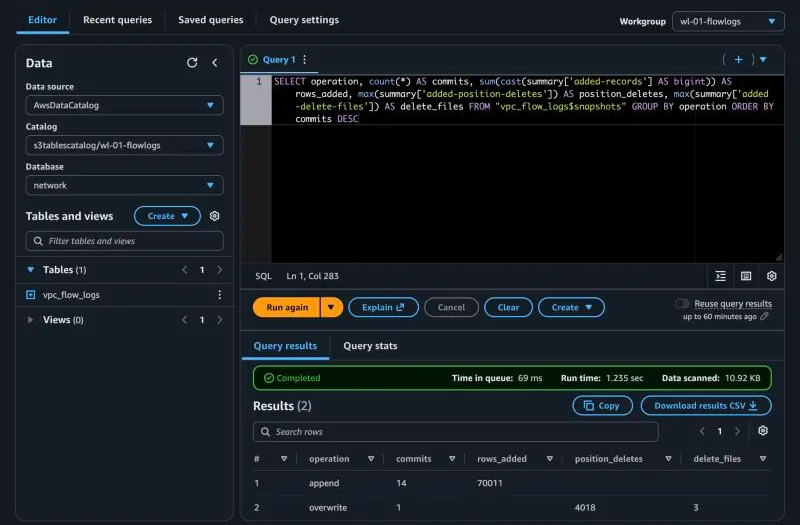Screen dimensions: 800x525
Task: Open the Database dropdown showing network
Action: pos(124,185)
